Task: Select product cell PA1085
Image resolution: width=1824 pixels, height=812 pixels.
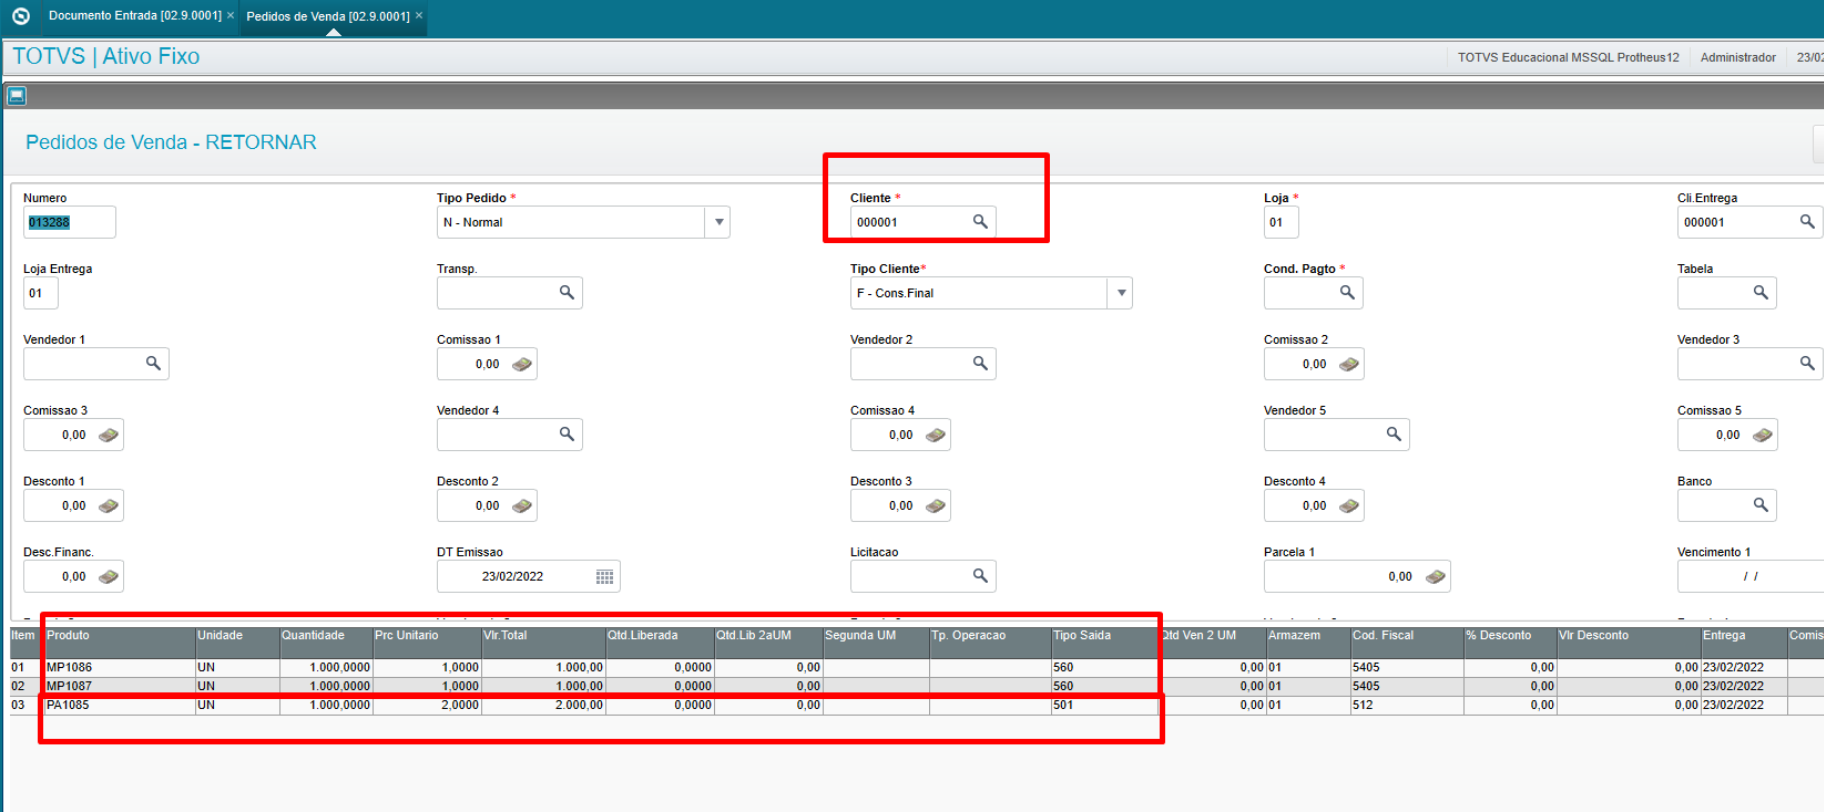Action: pyautogui.click(x=119, y=705)
